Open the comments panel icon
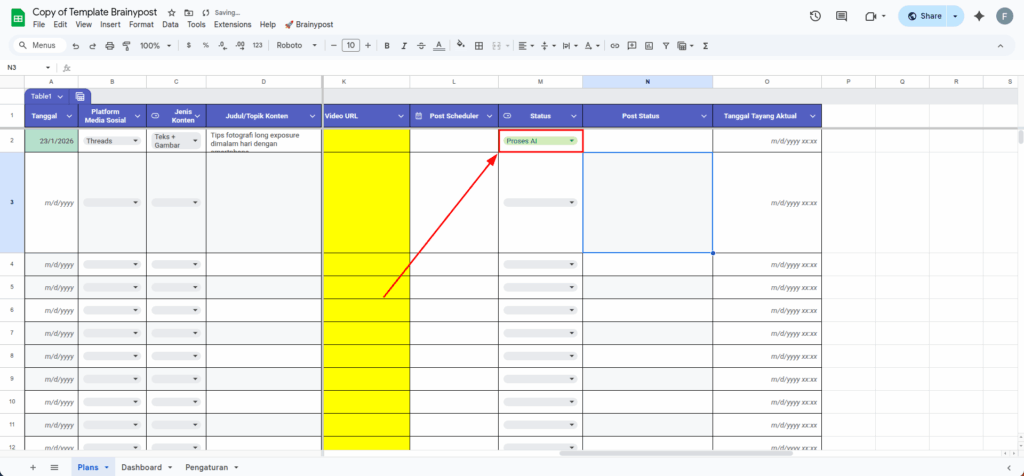Screen dimensions: 1024x476 842,16
